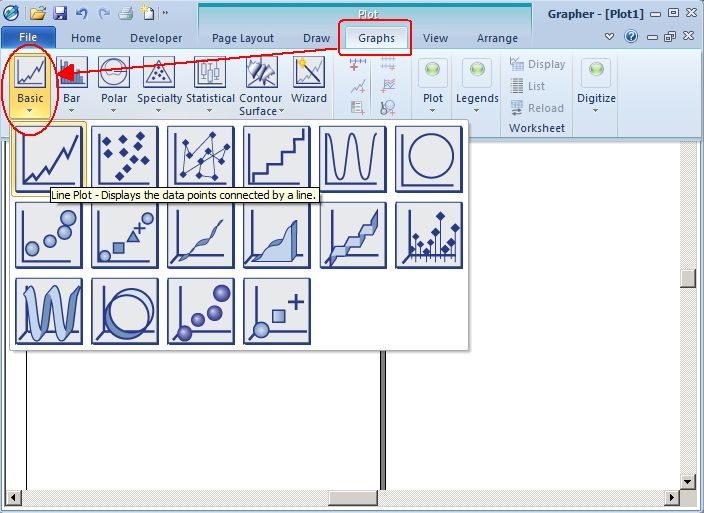Open the Legends dropdown
Viewport: 704px width, 513px height.
(477, 86)
